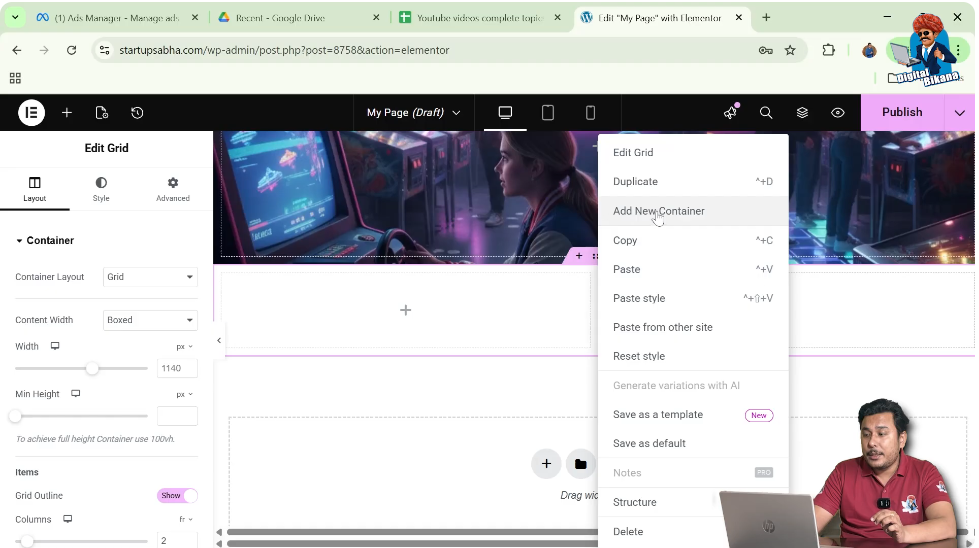Click the Width value input field

[177, 369]
